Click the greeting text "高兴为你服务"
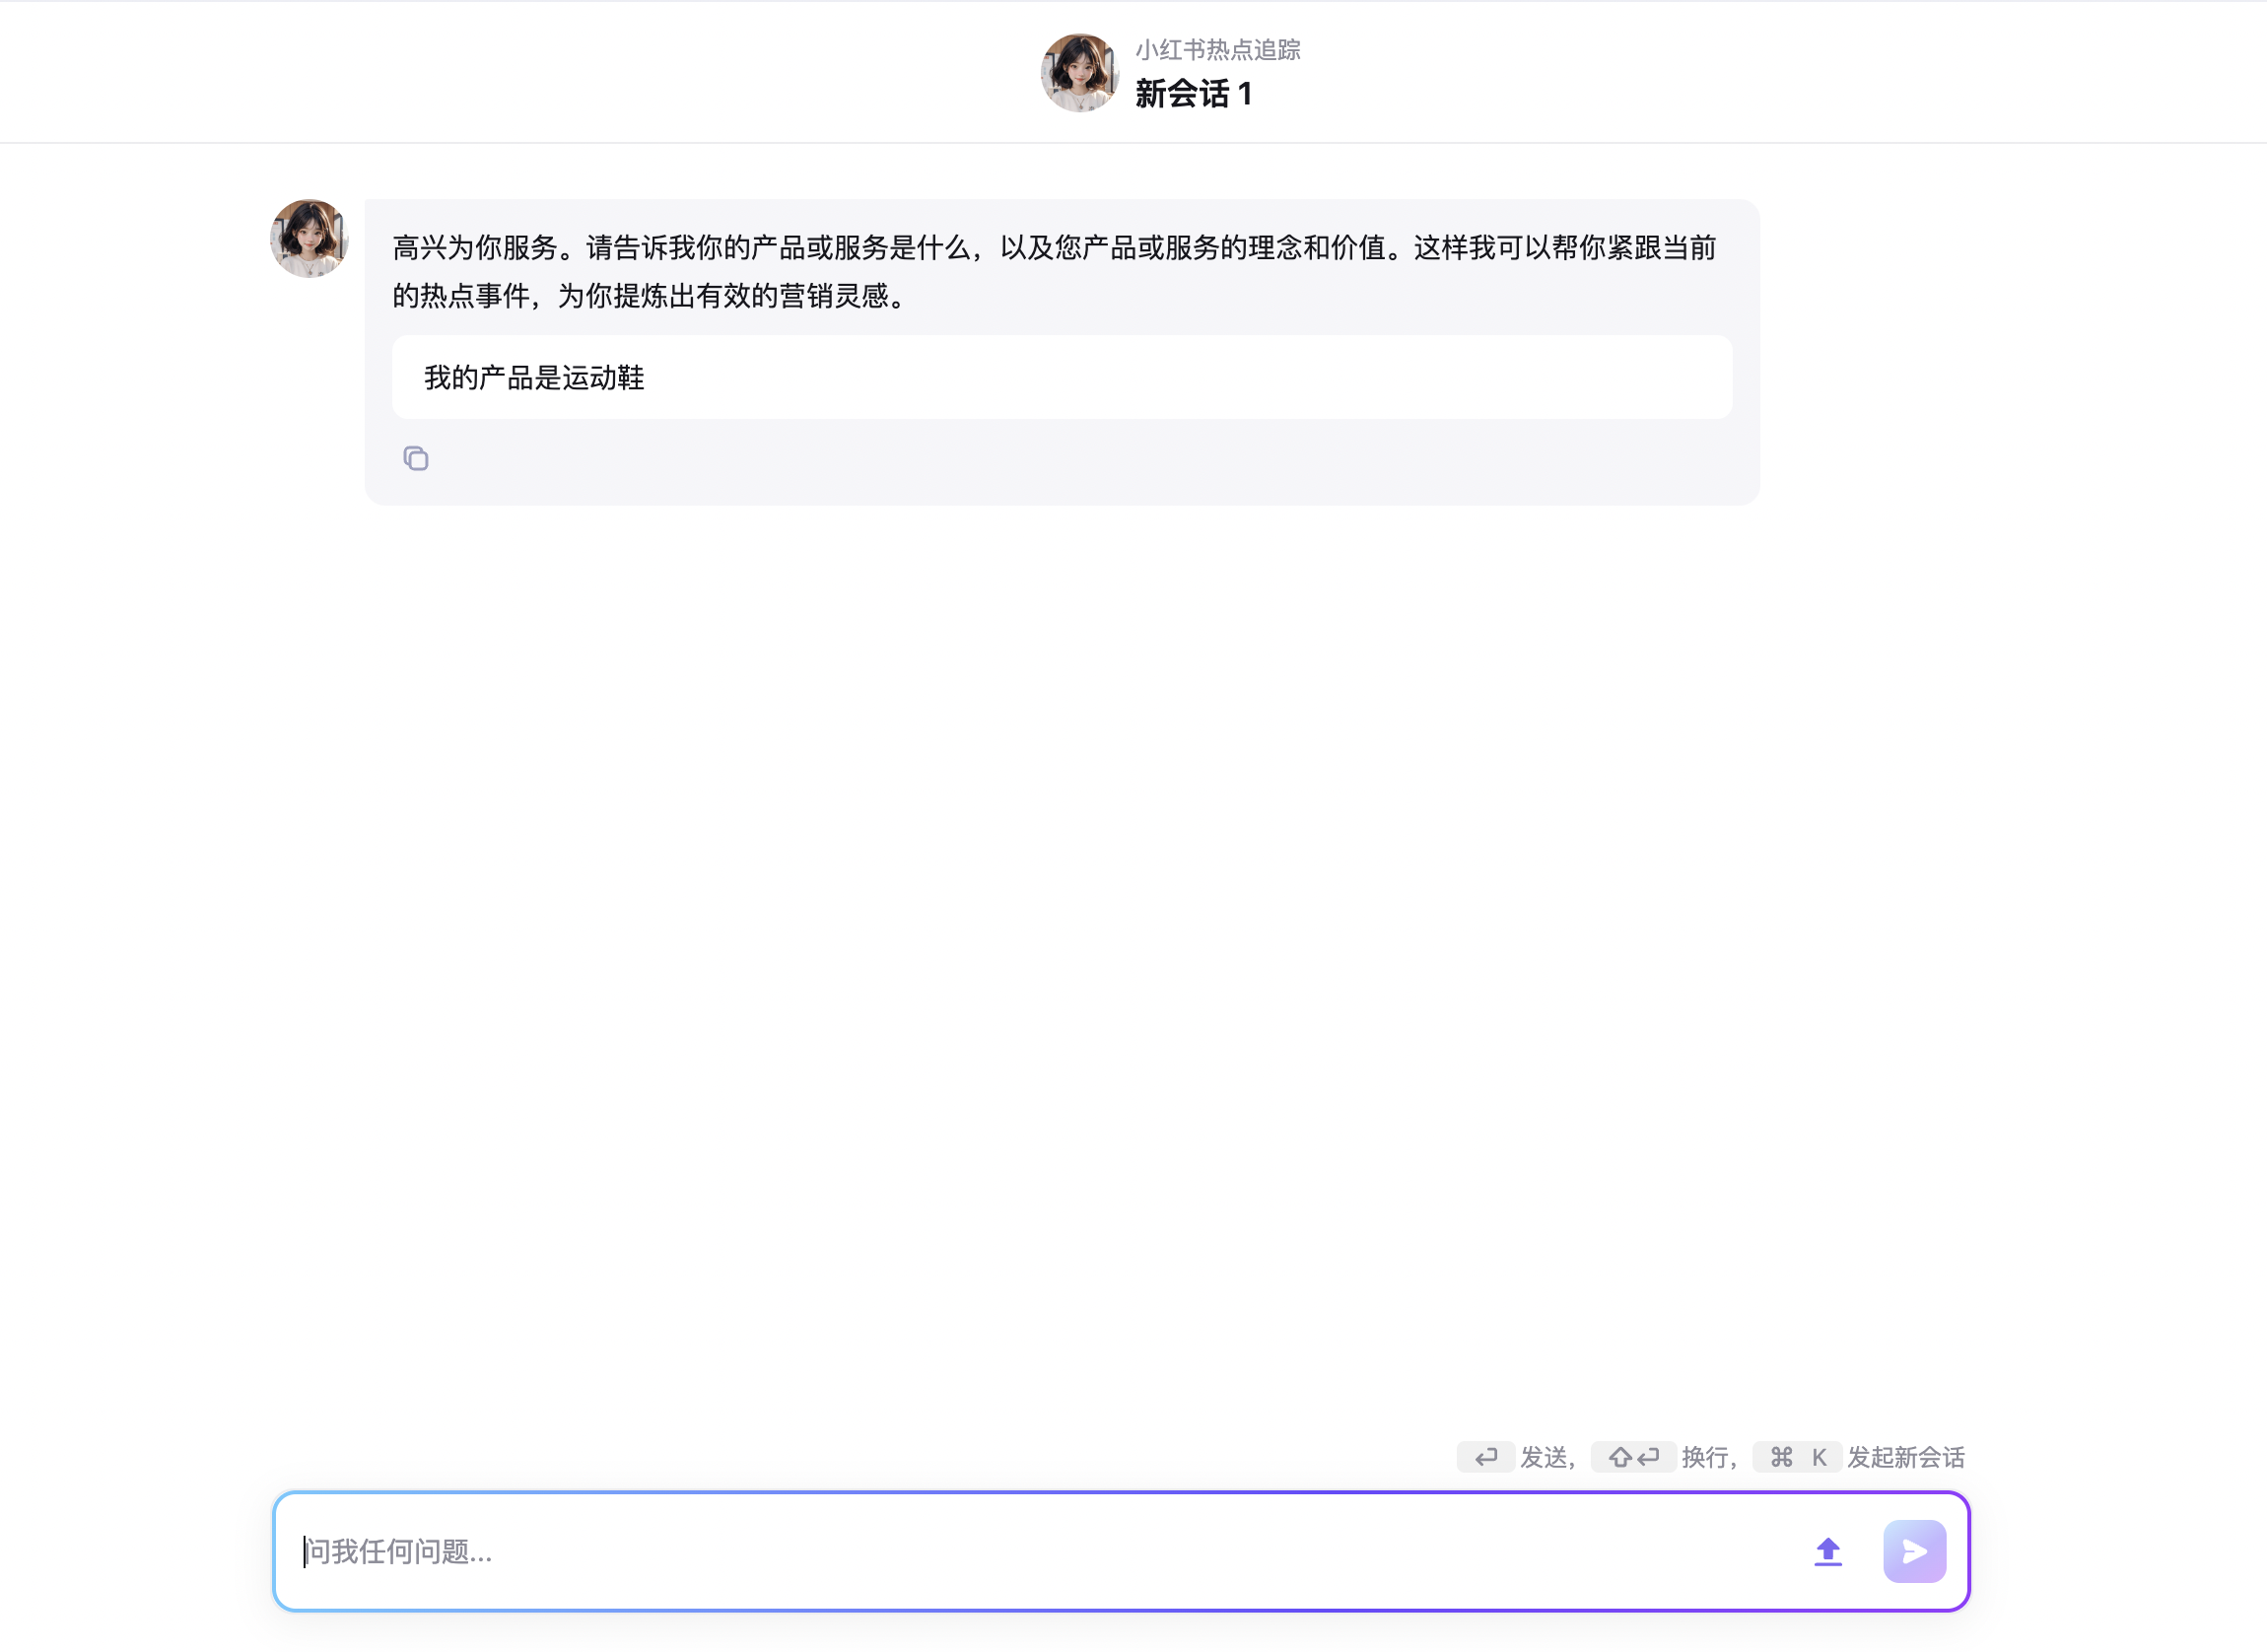This screenshot has height=1652, width=2267. click(x=475, y=248)
